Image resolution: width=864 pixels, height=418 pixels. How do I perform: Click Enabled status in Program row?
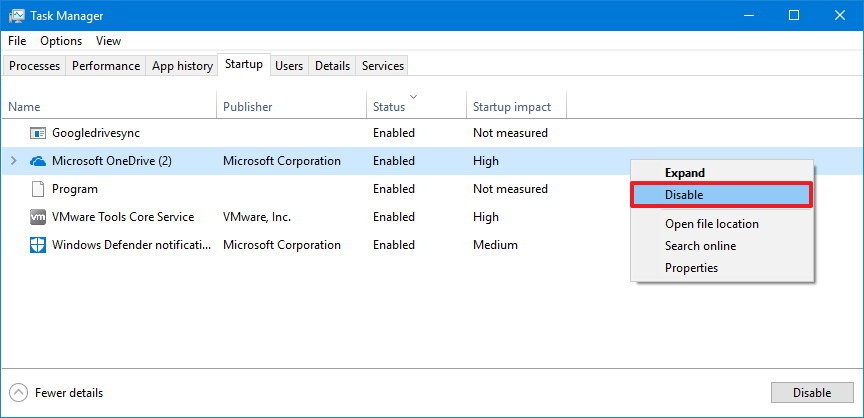tap(394, 189)
